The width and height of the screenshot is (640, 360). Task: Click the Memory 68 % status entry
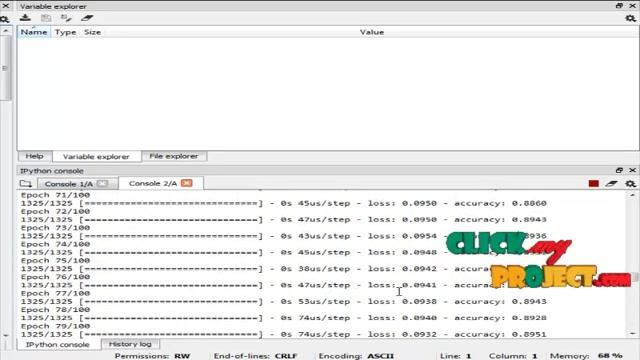(586, 356)
